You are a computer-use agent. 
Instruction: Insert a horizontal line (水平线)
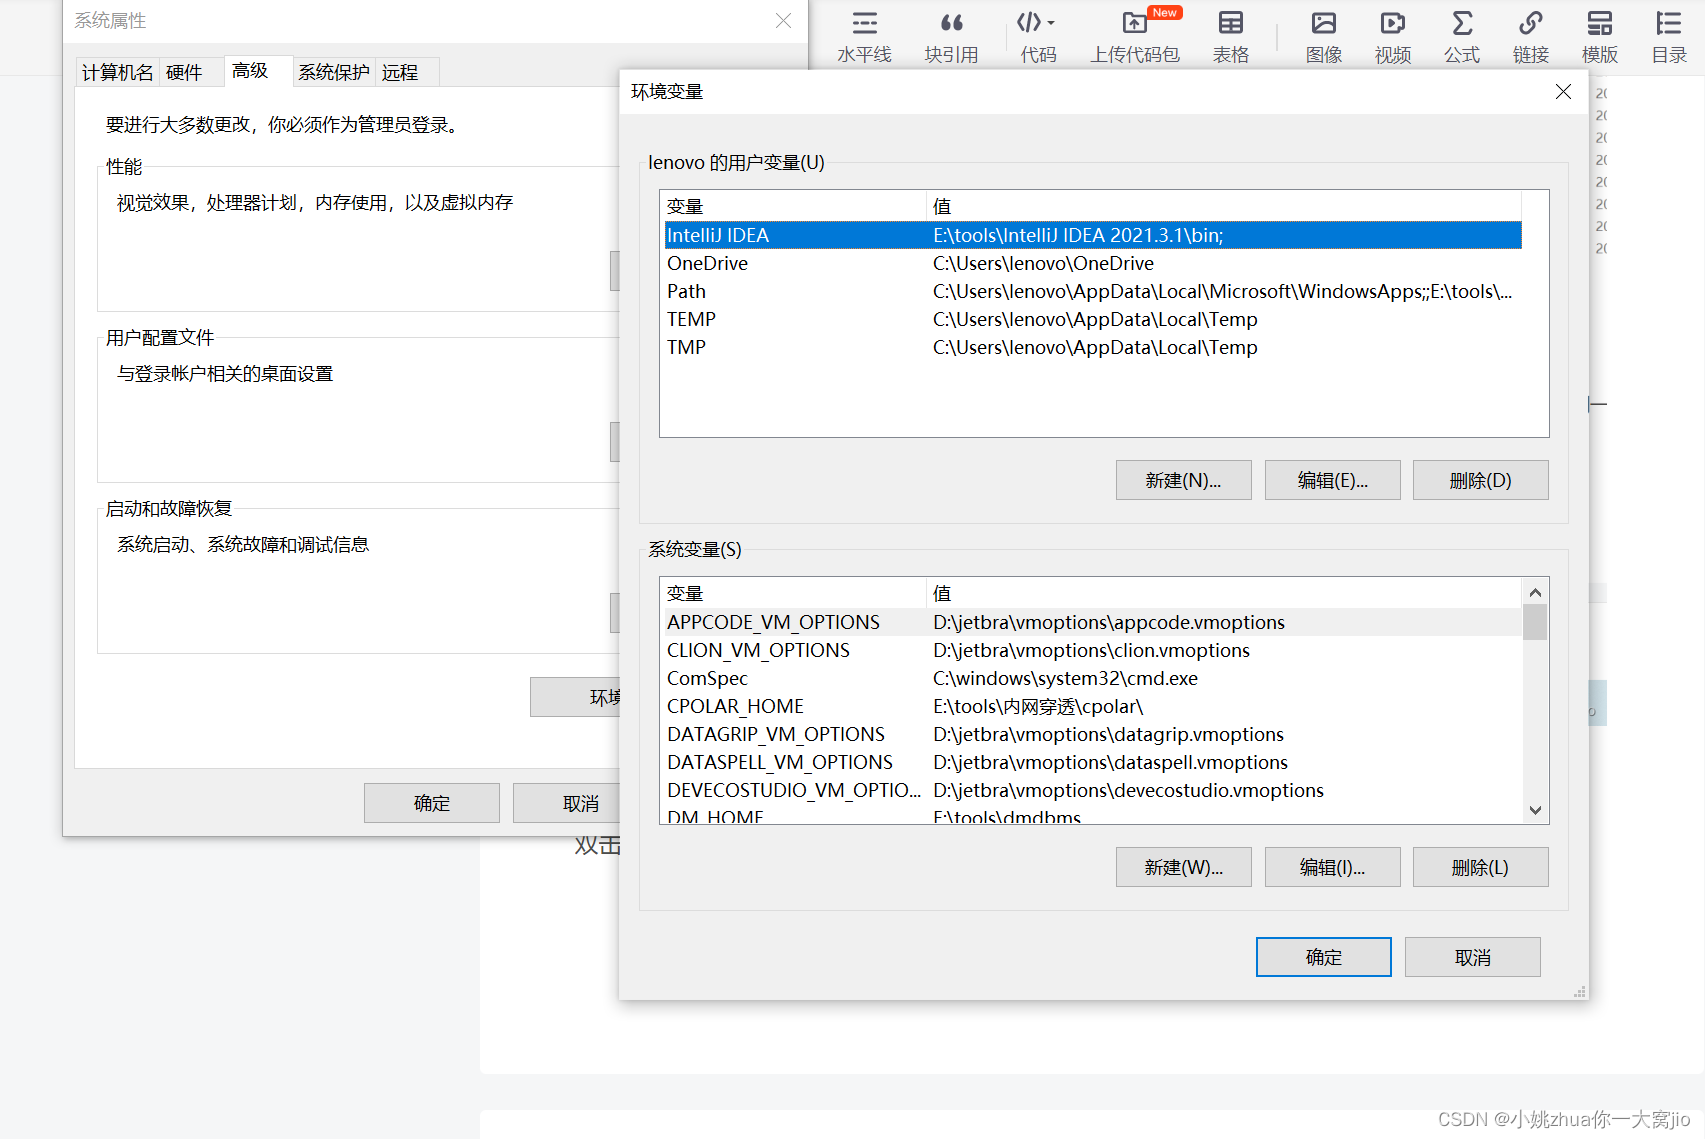click(864, 35)
